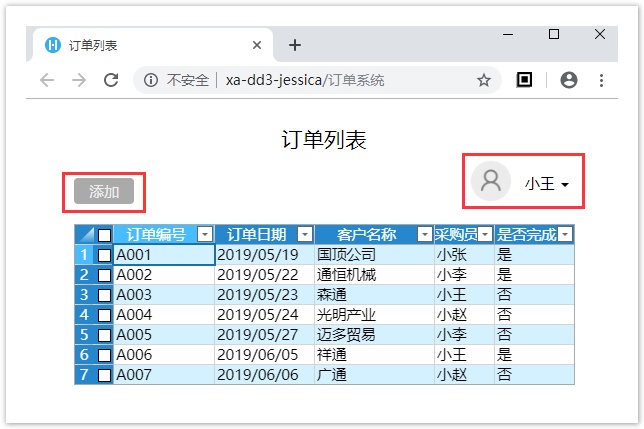644x429 pixels.
Task: Click the user avatar next to 小王
Action: (x=490, y=181)
